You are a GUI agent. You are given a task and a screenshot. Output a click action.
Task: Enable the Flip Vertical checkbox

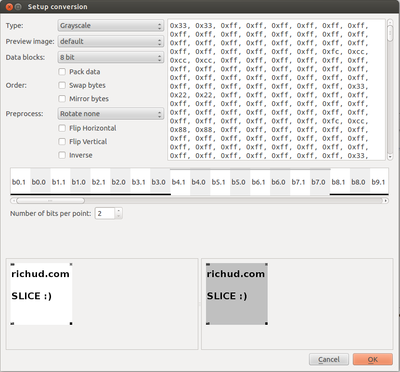62,142
